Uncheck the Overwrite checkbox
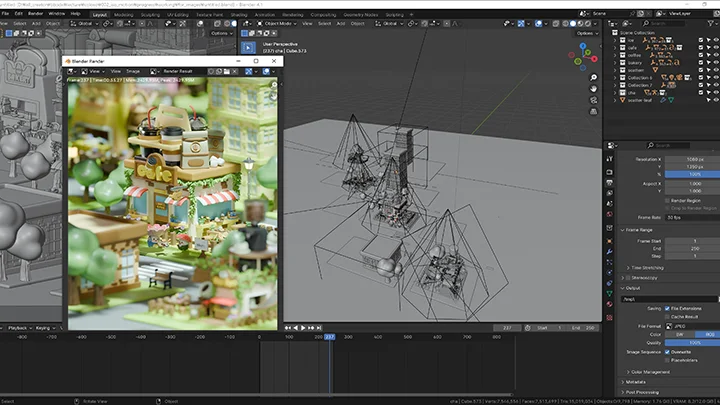The height and width of the screenshot is (405, 720). (x=667, y=352)
